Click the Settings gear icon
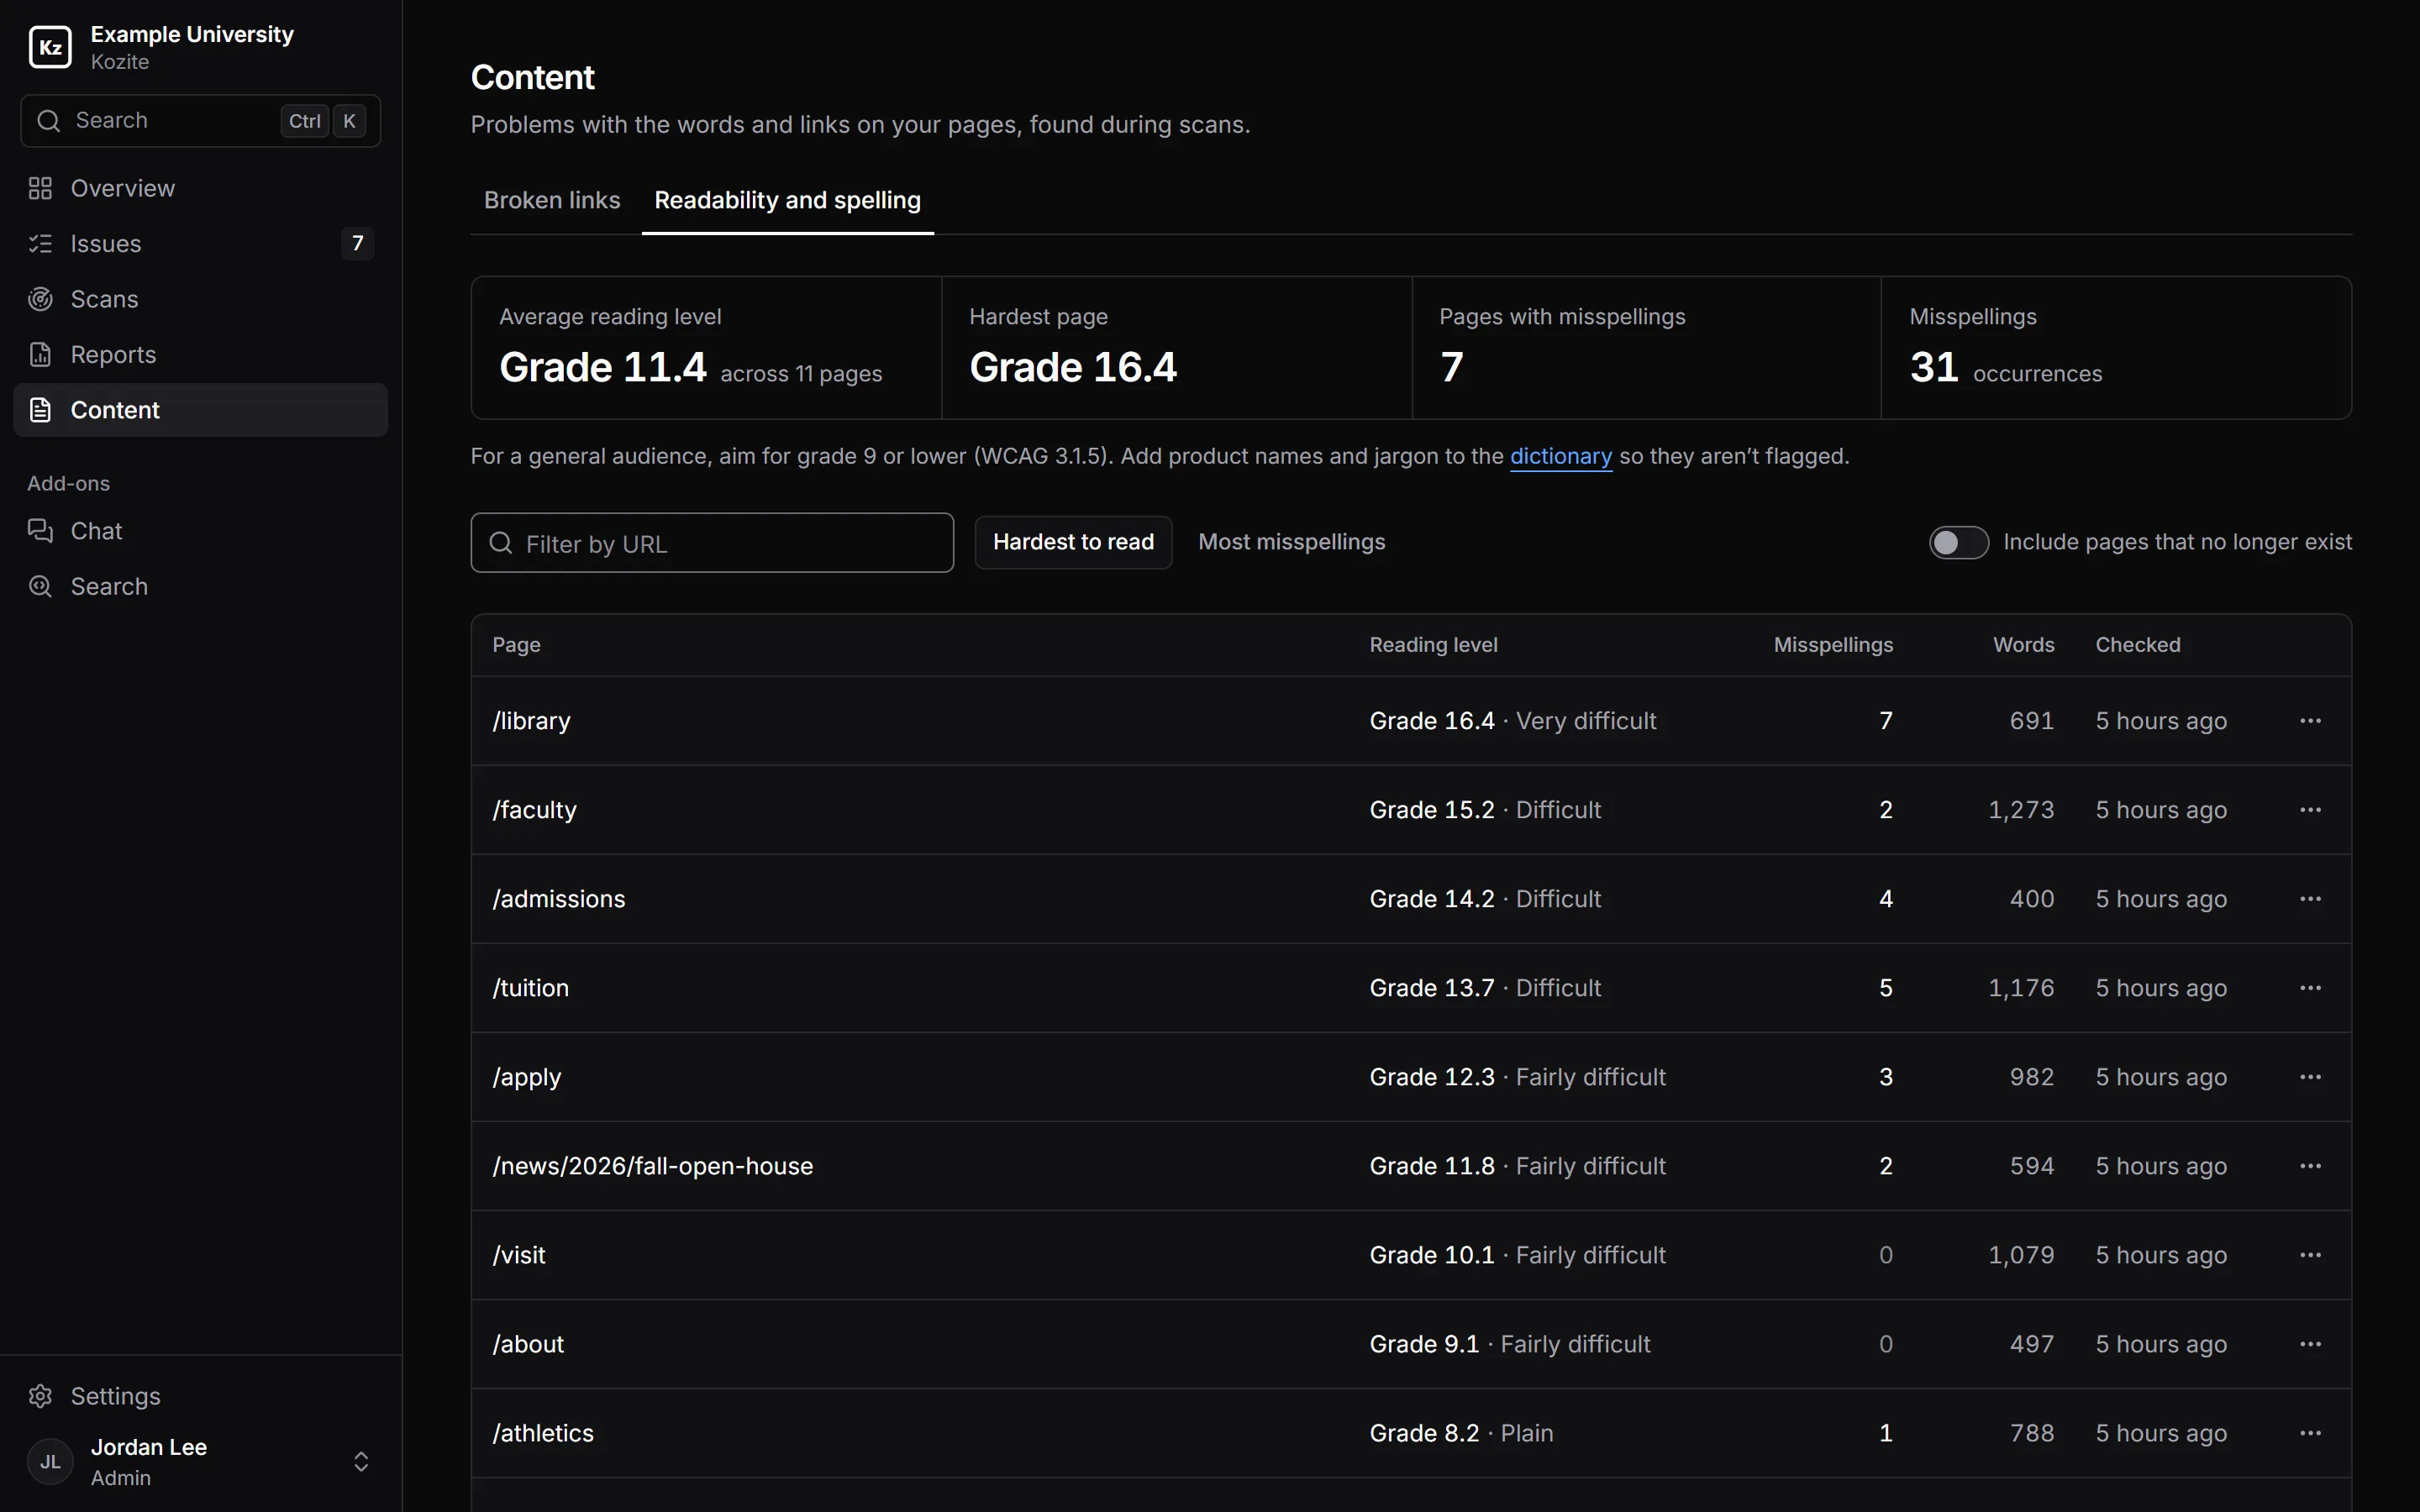Viewport: 2420px width, 1512px height. [40, 1396]
